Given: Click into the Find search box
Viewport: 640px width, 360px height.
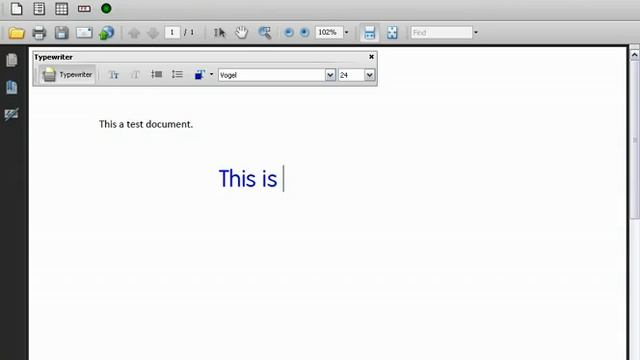Looking at the screenshot, I should (441, 32).
